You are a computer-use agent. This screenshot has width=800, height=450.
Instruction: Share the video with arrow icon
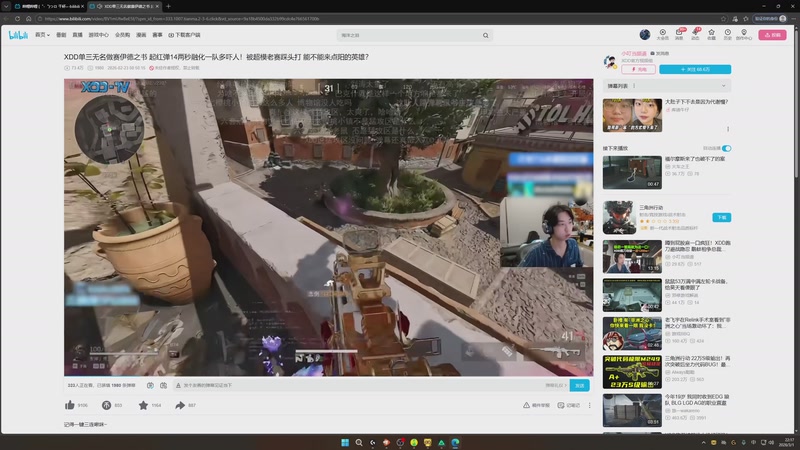(180, 405)
